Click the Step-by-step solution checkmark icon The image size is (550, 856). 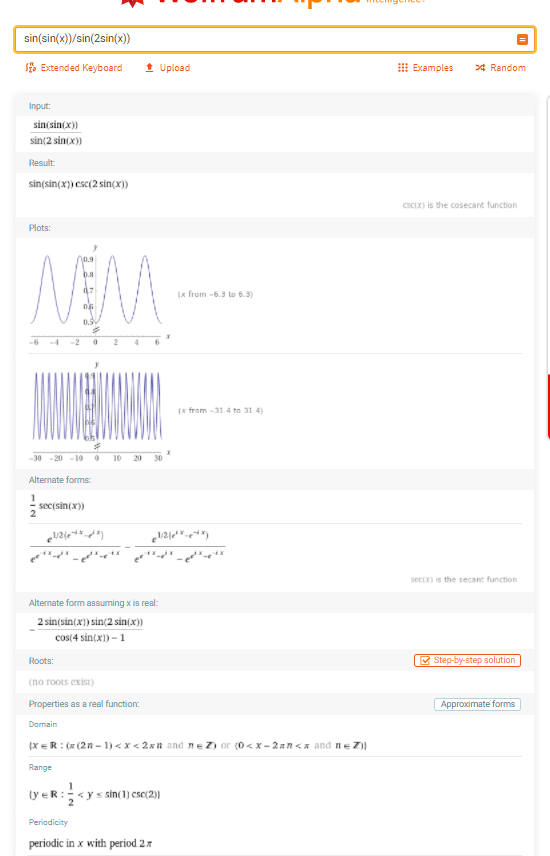point(424,661)
